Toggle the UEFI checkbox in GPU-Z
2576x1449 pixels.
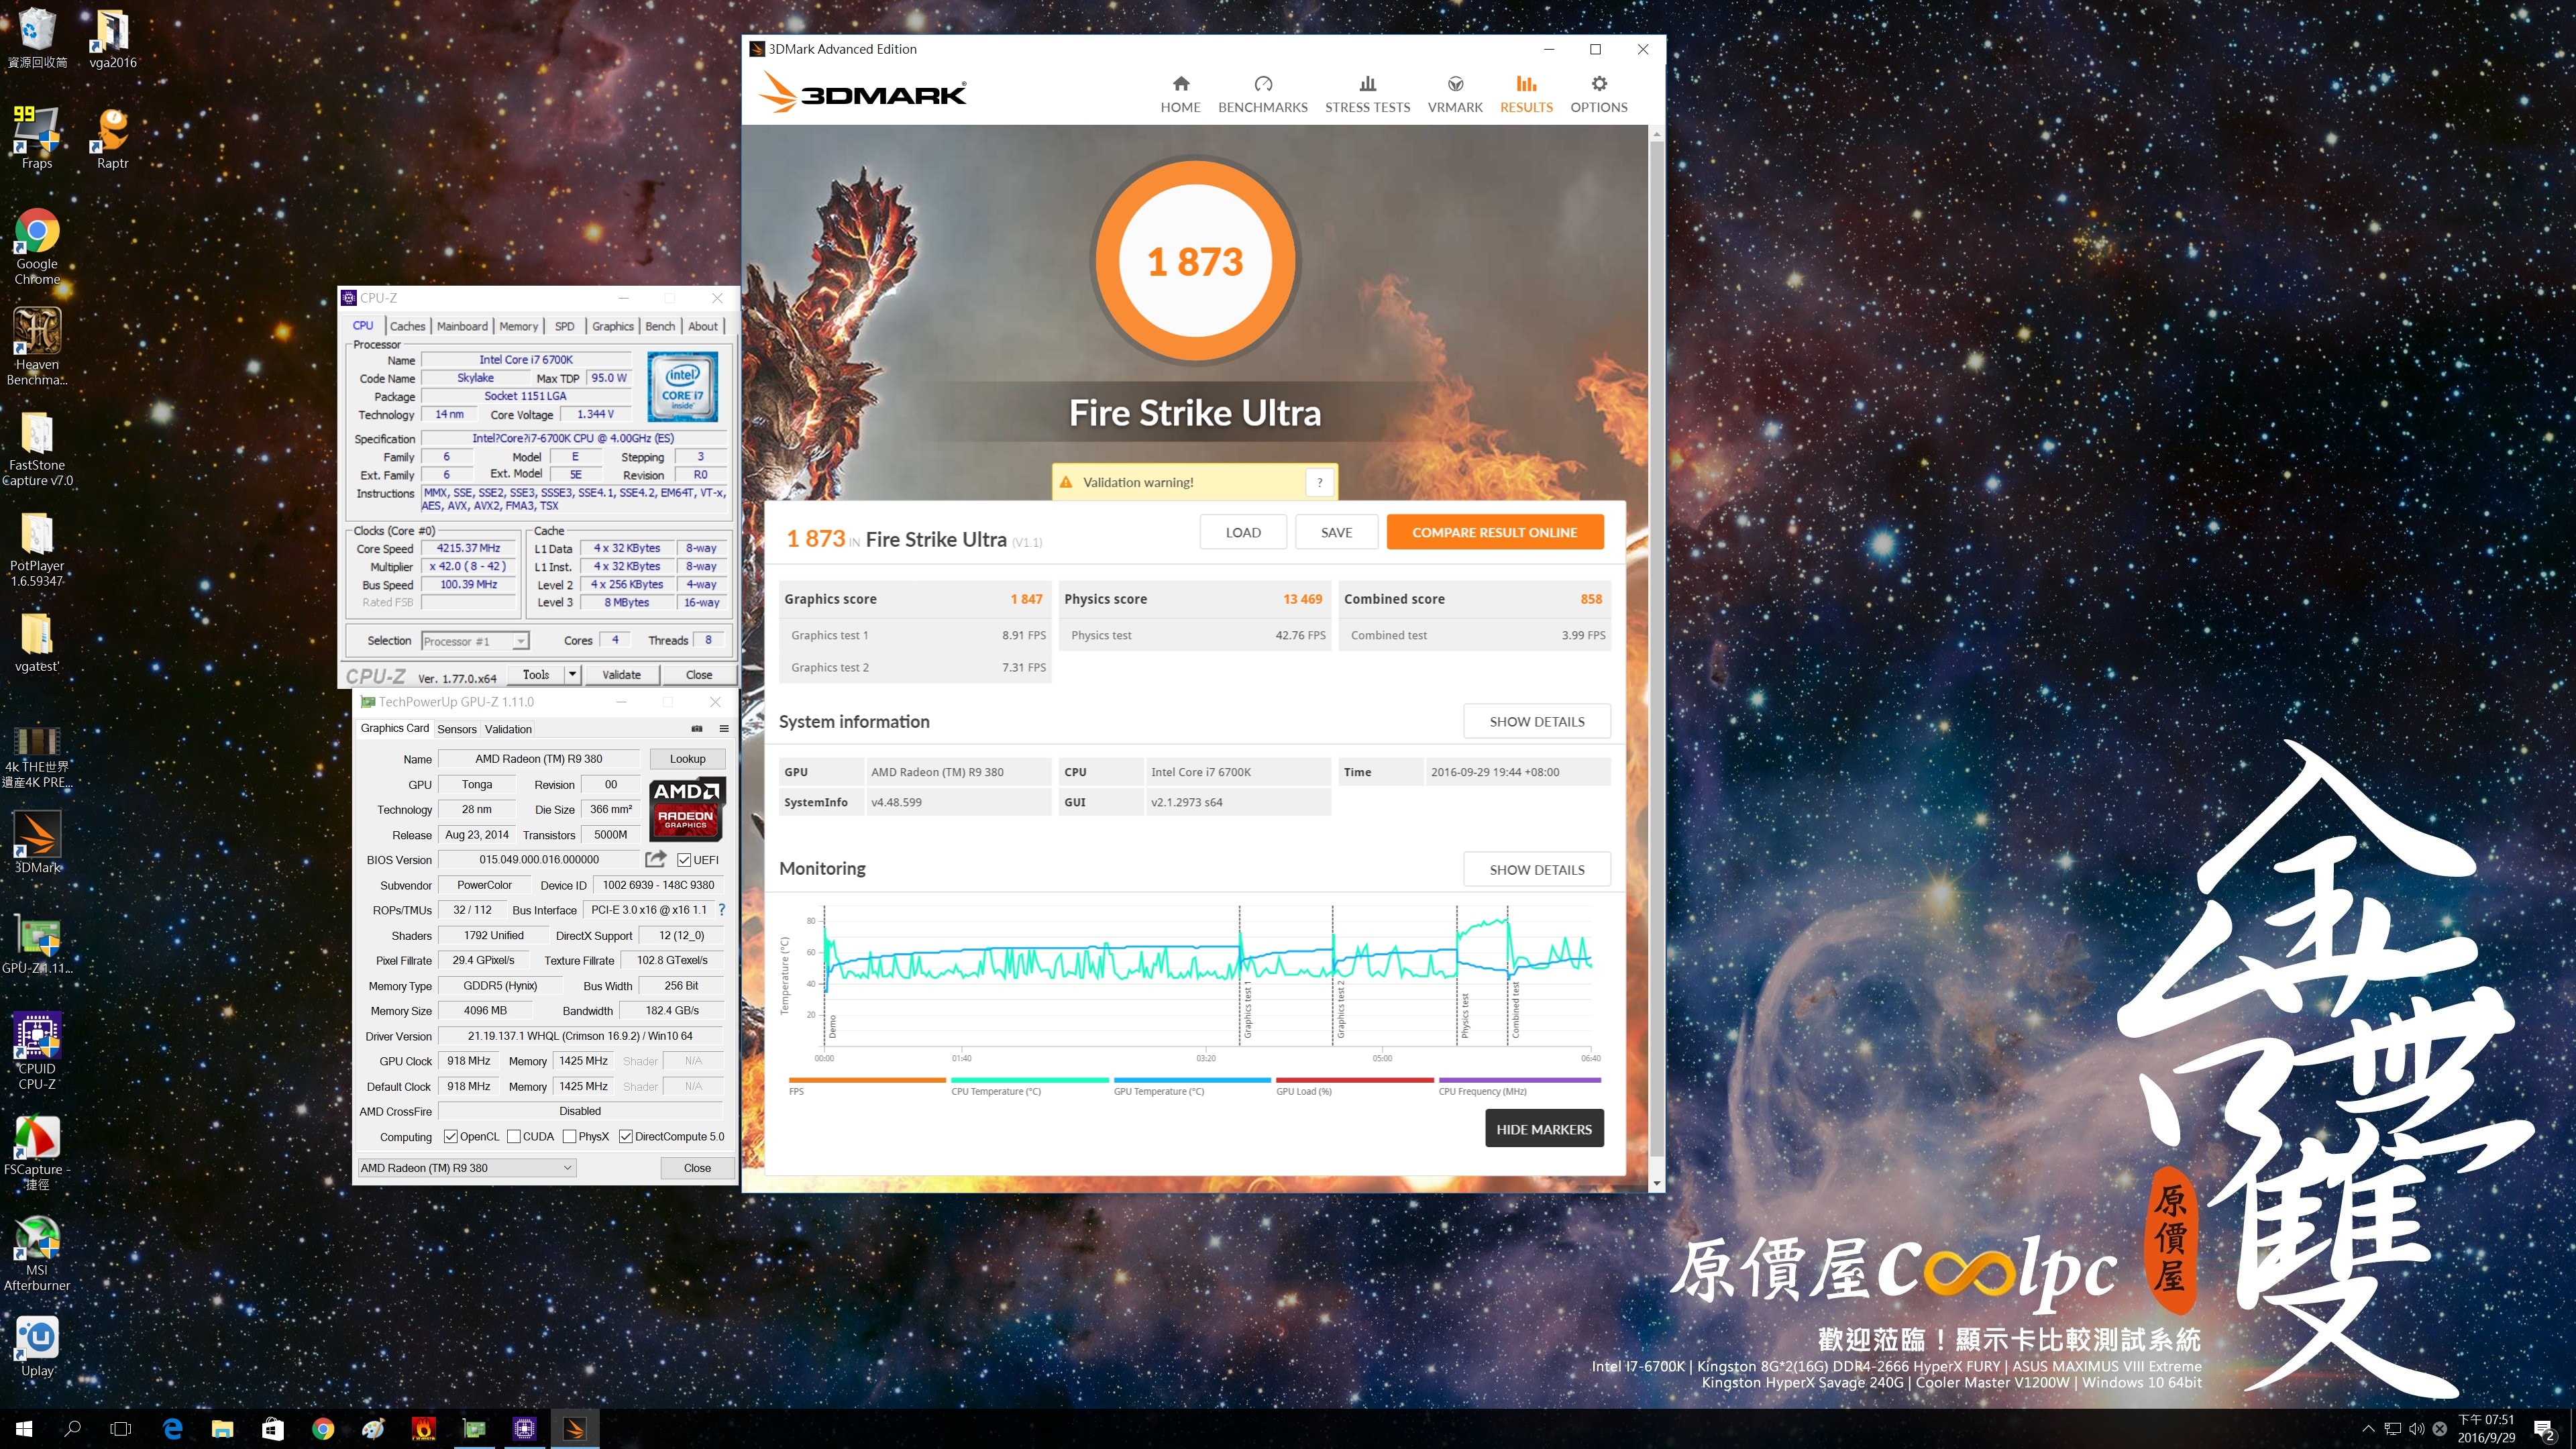(x=684, y=860)
